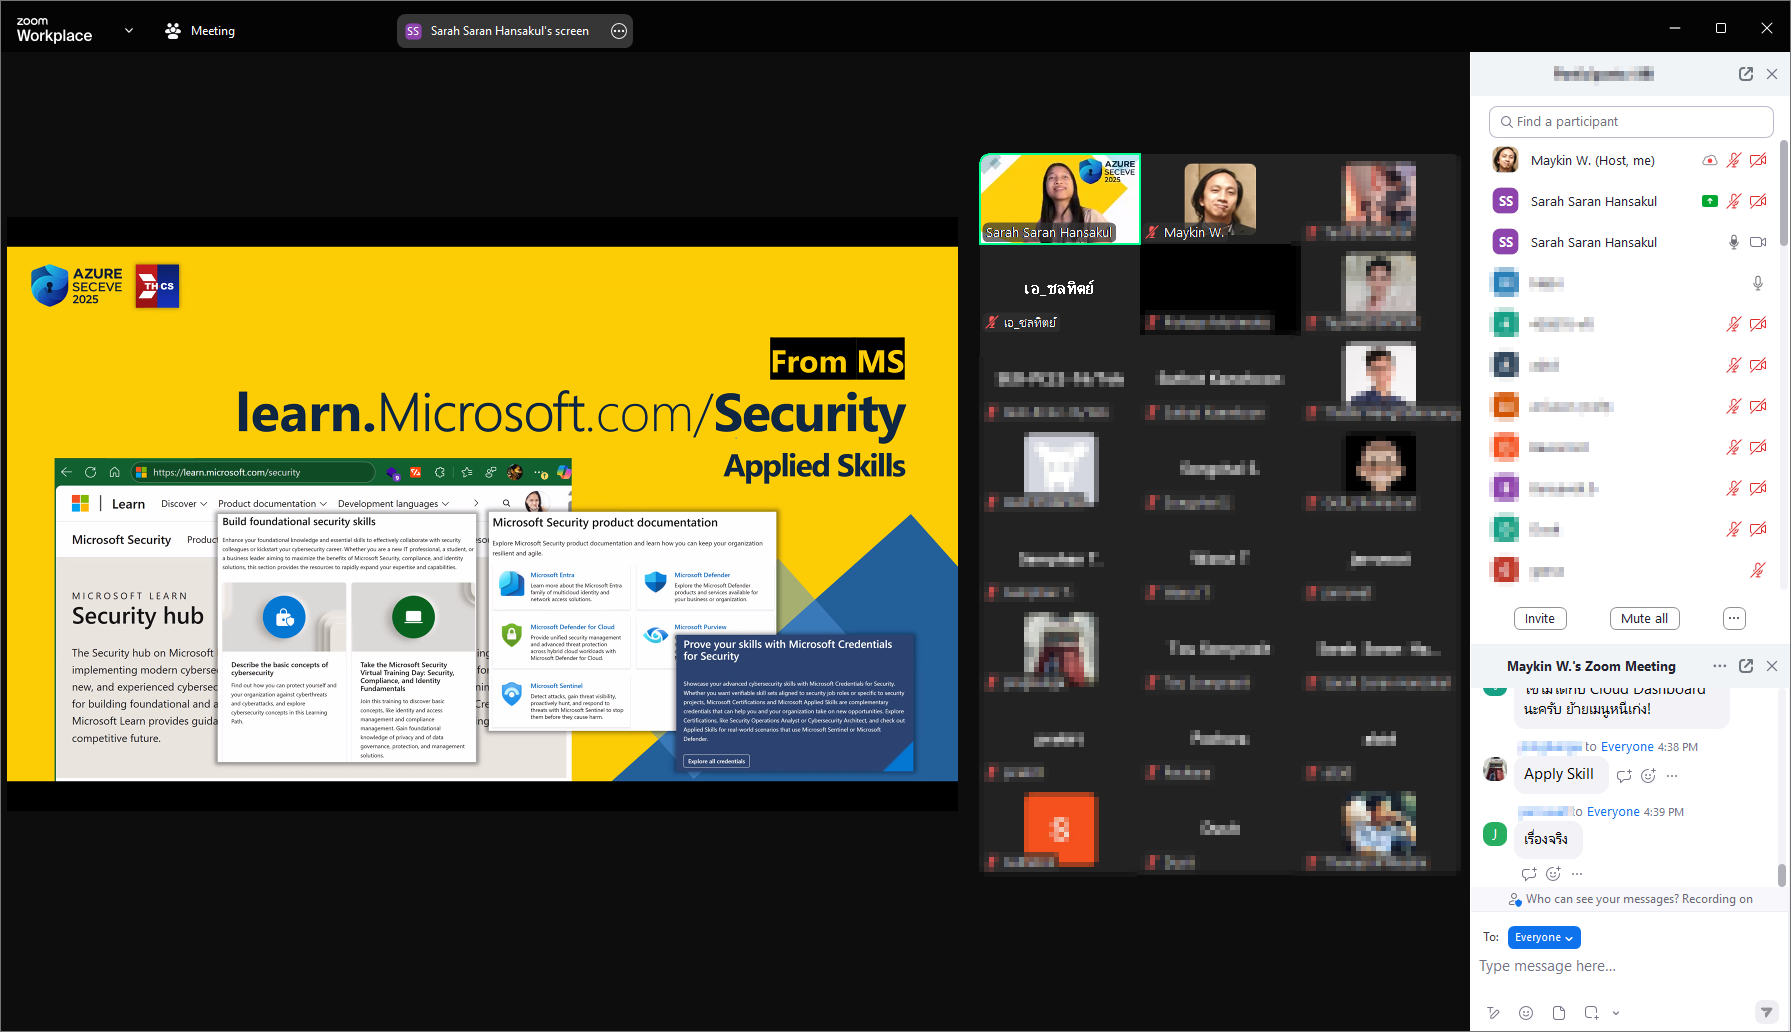This screenshot has width=1791, height=1032.
Task: Expand the Zoom Workplace dropdown arrow
Action: pyautogui.click(x=129, y=31)
